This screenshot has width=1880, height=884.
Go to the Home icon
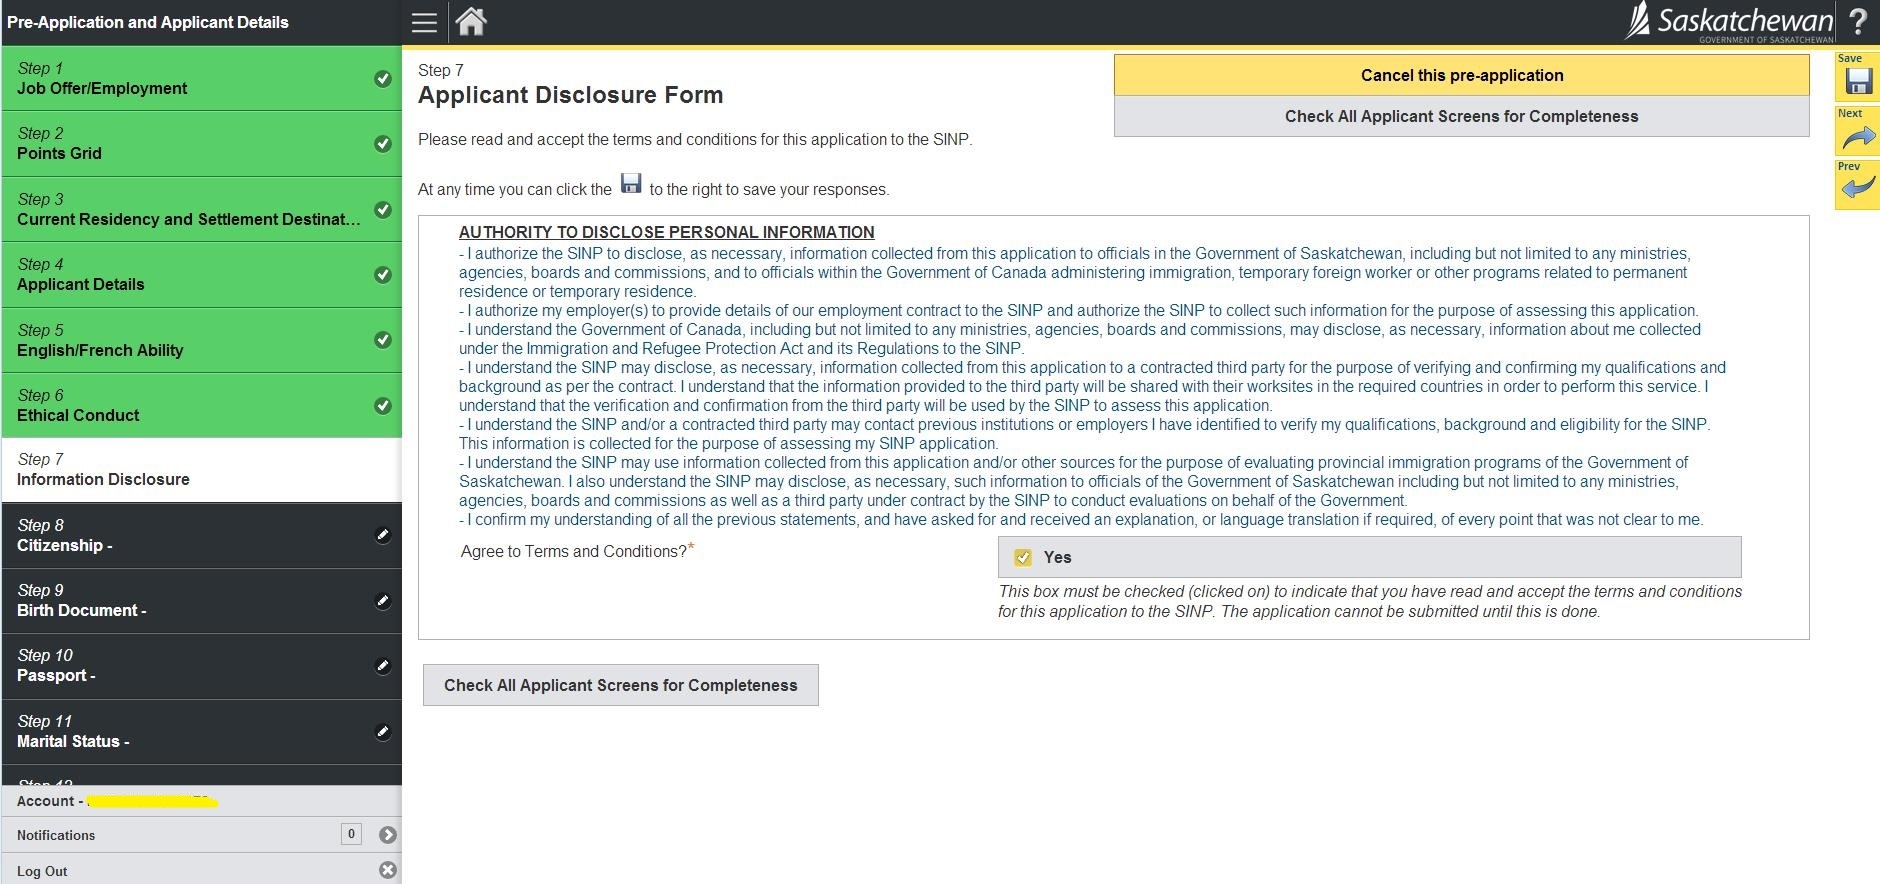471,22
